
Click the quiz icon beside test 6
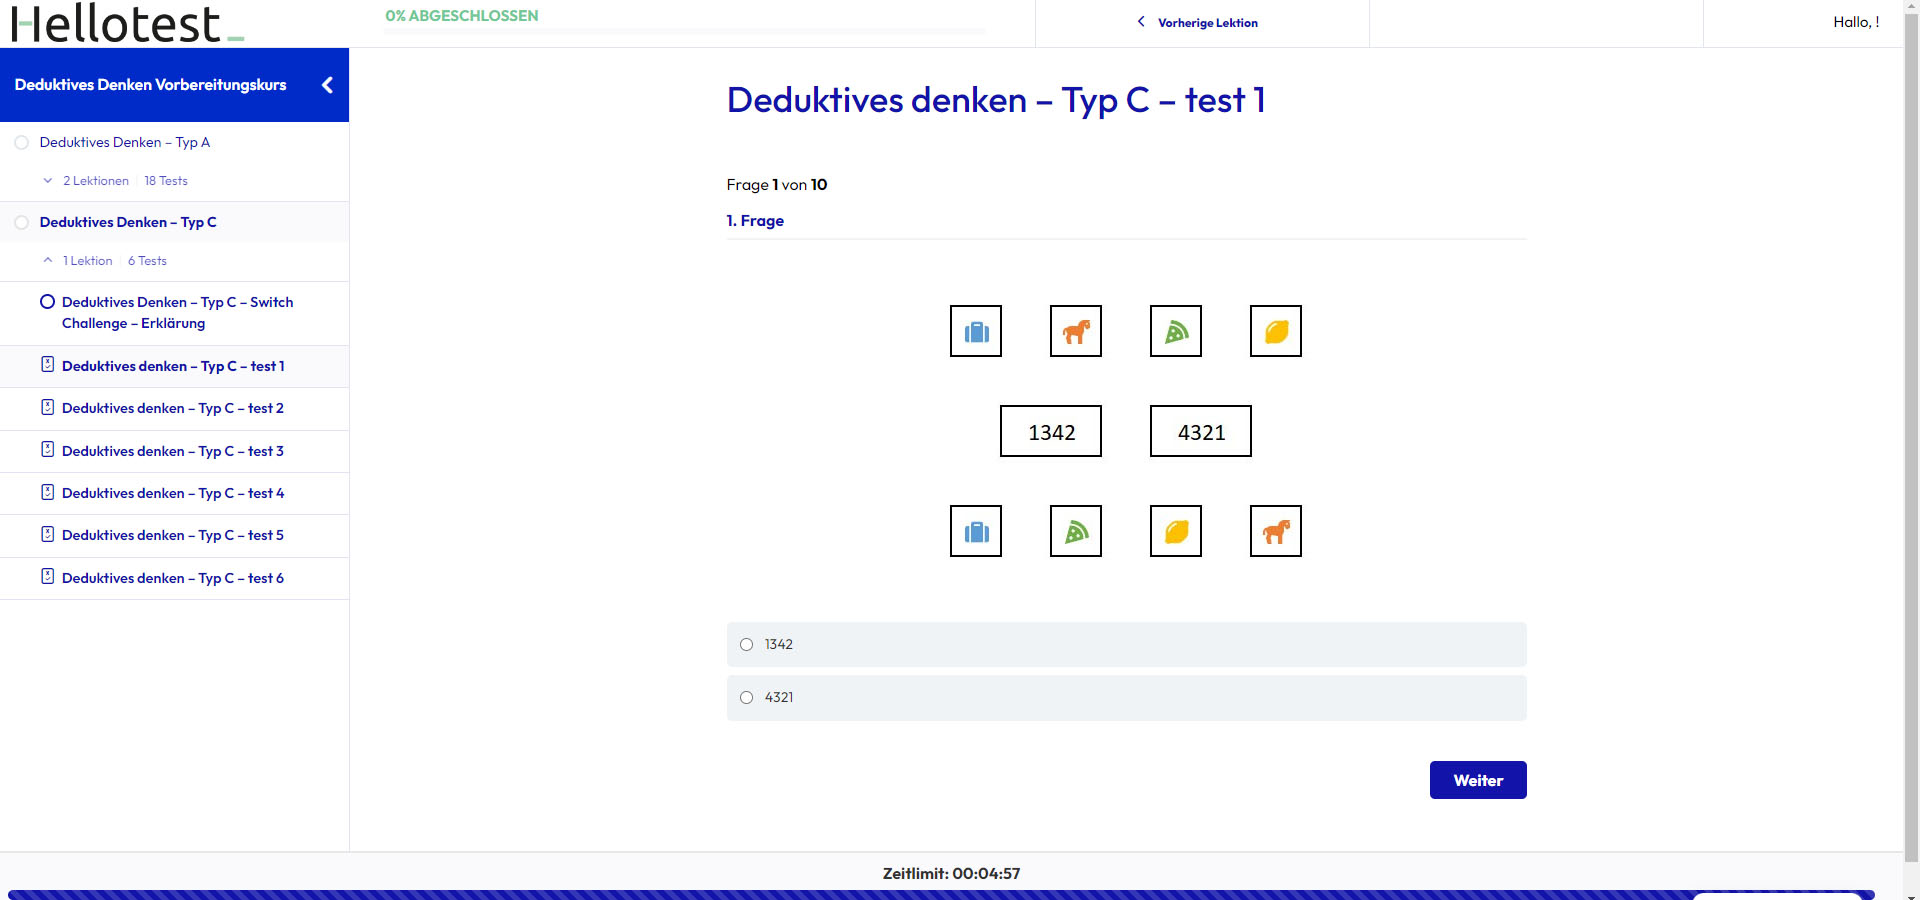click(x=47, y=577)
